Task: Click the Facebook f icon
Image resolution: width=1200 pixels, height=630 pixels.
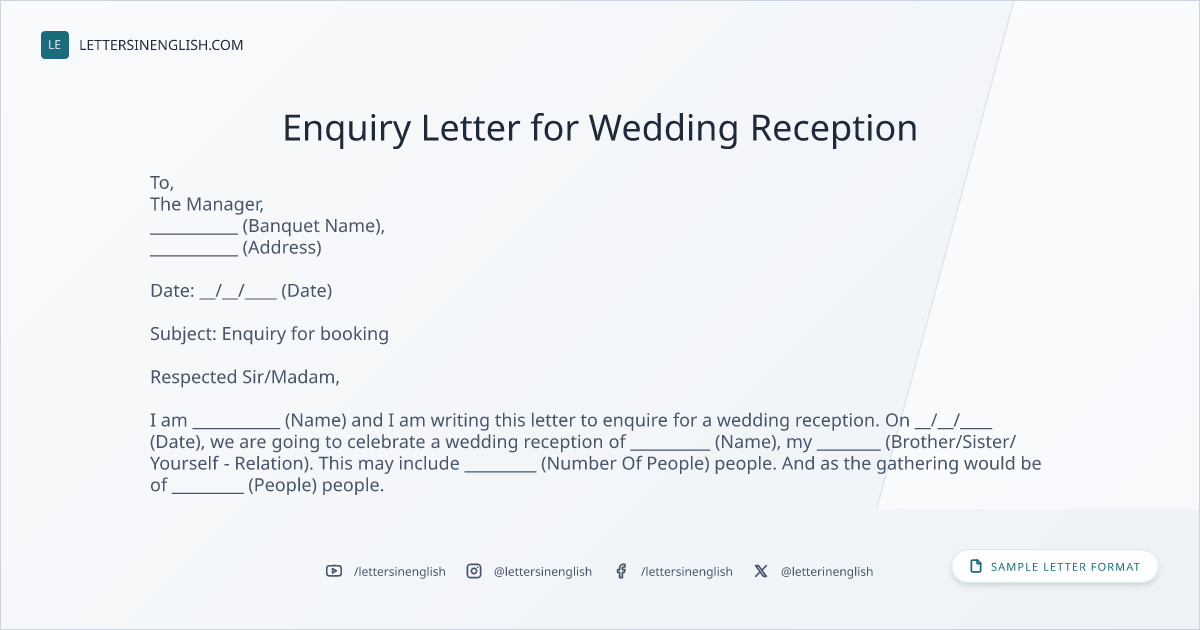Action: pos(621,571)
